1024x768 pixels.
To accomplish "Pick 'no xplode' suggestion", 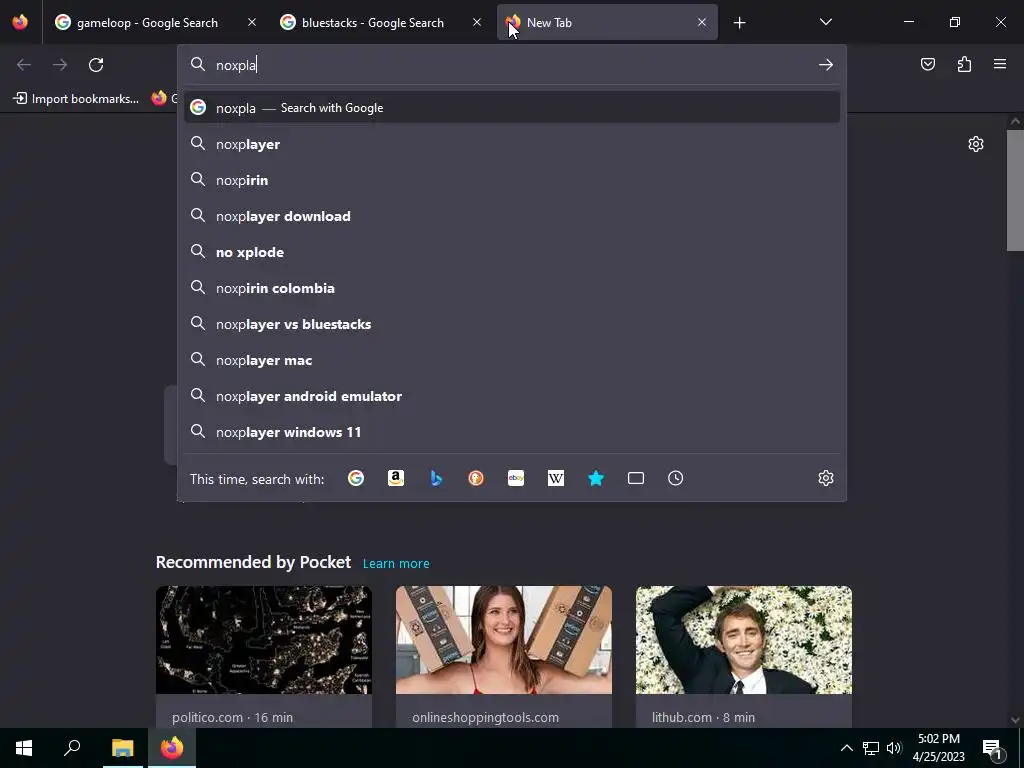I will (512, 251).
